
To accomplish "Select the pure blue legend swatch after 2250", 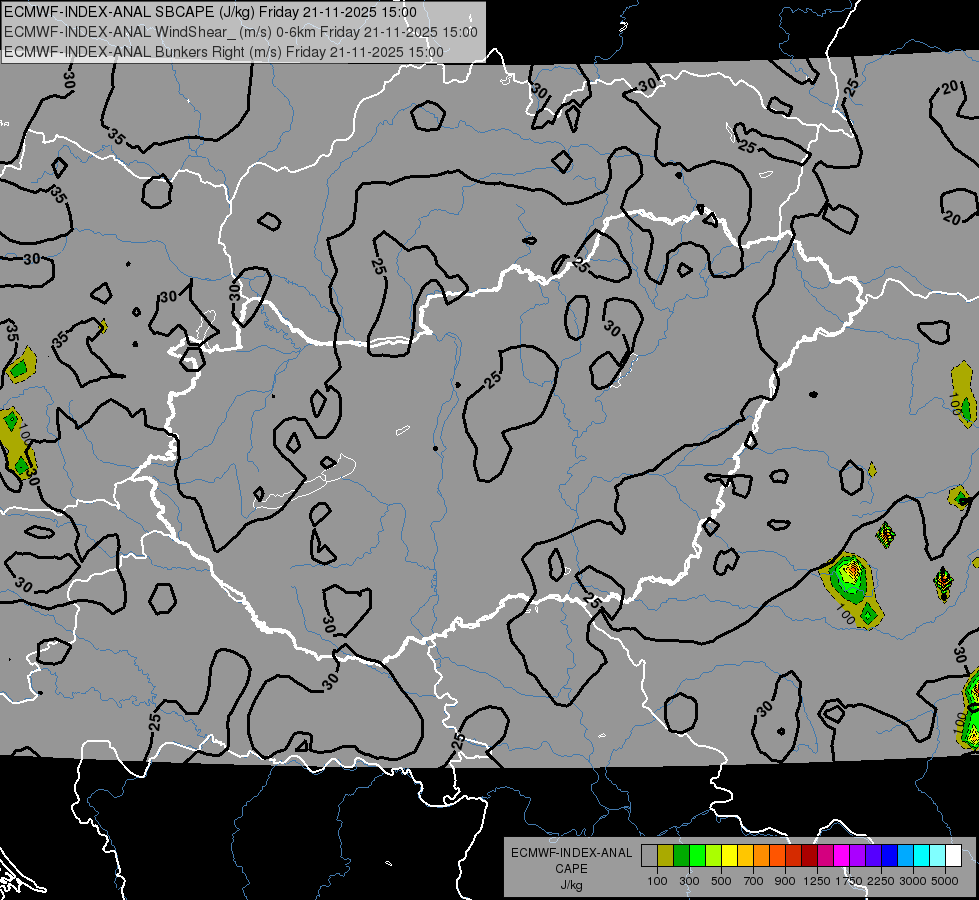I will pyautogui.click(x=890, y=856).
